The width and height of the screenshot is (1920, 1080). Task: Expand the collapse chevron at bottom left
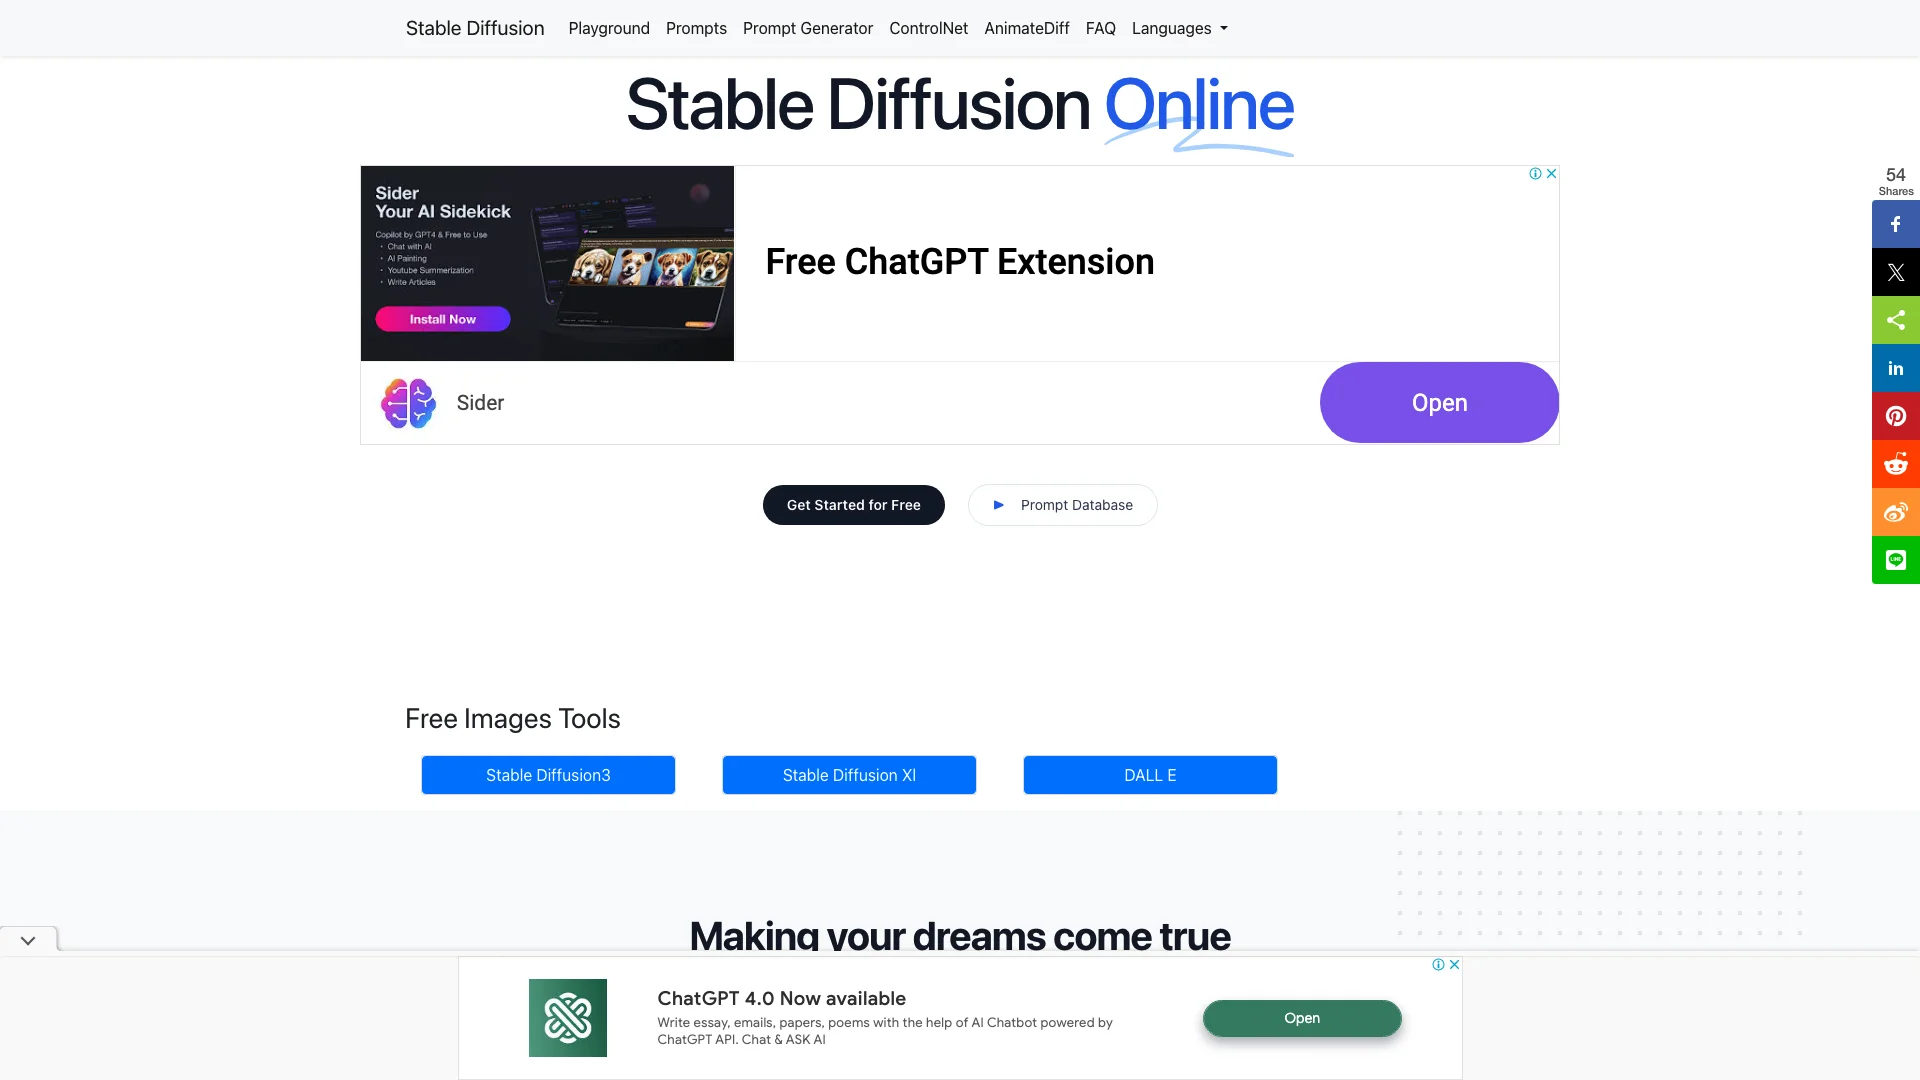(x=28, y=940)
